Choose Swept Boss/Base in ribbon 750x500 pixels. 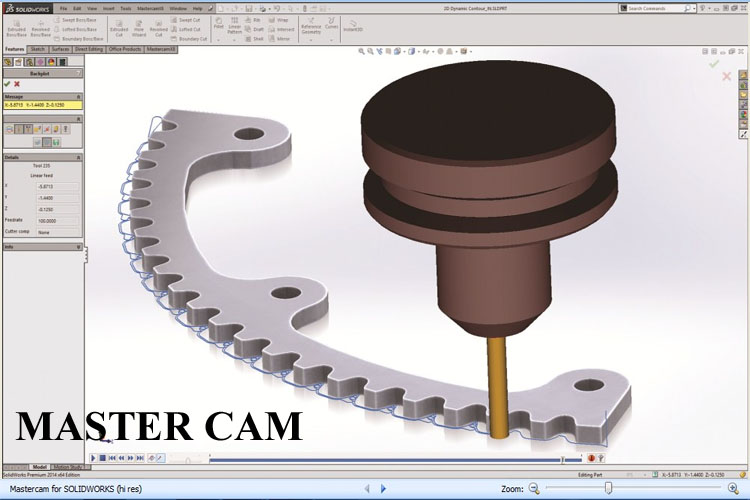click(75, 20)
